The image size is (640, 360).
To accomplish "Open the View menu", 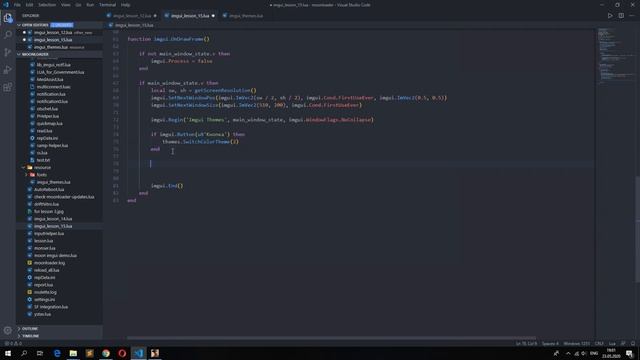I will tap(65, 5).
